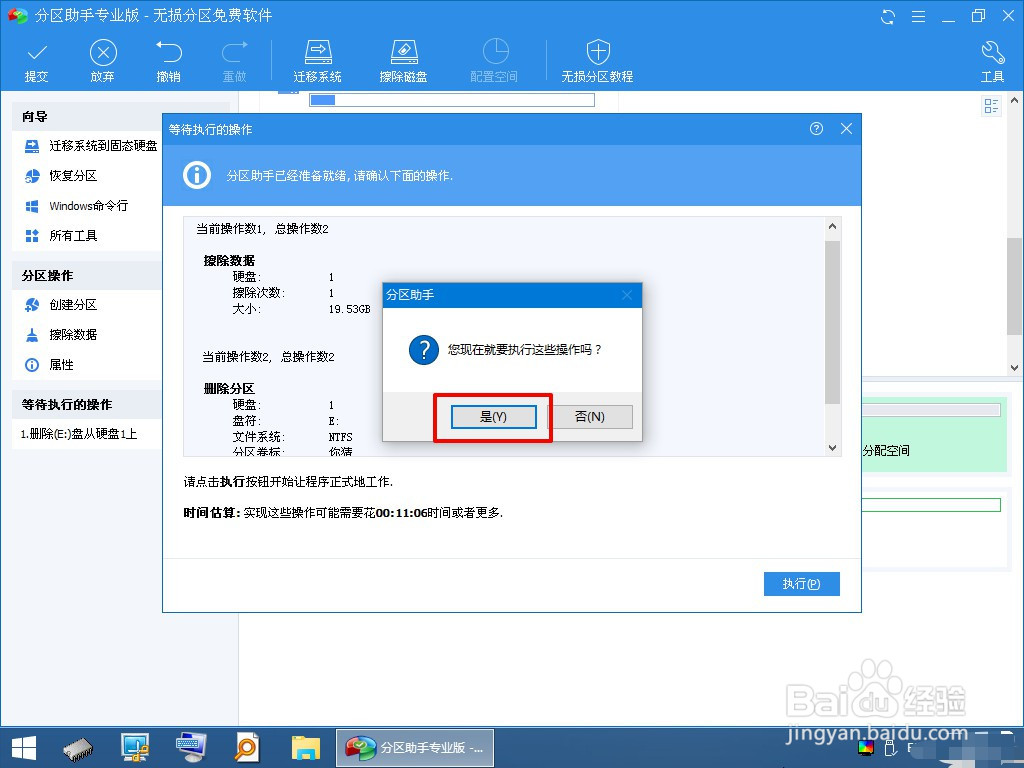Close the 分区助手 confirmation popup
Viewport: 1024px width, 768px height.
click(x=627, y=295)
